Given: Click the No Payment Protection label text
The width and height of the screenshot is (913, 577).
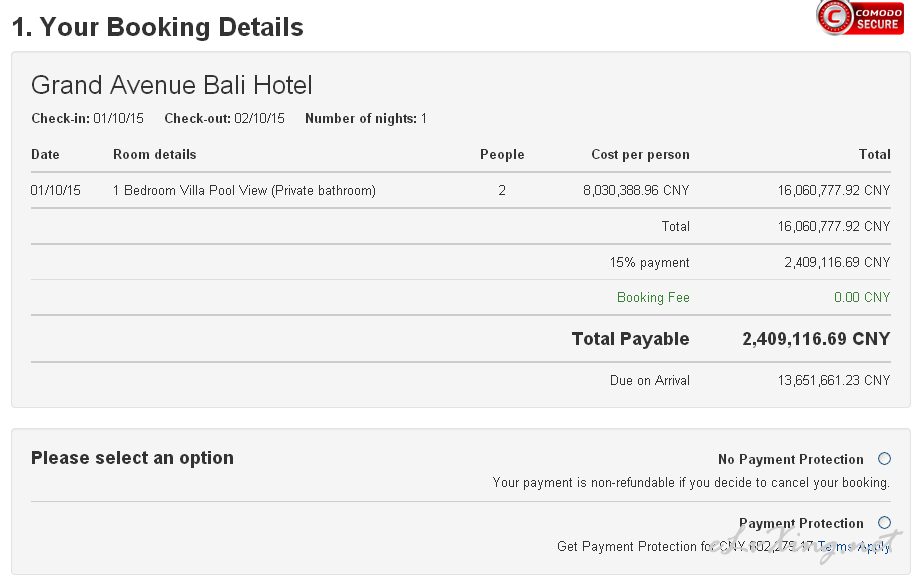Looking at the screenshot, I should pyautogui.click(x=790, y=459).
